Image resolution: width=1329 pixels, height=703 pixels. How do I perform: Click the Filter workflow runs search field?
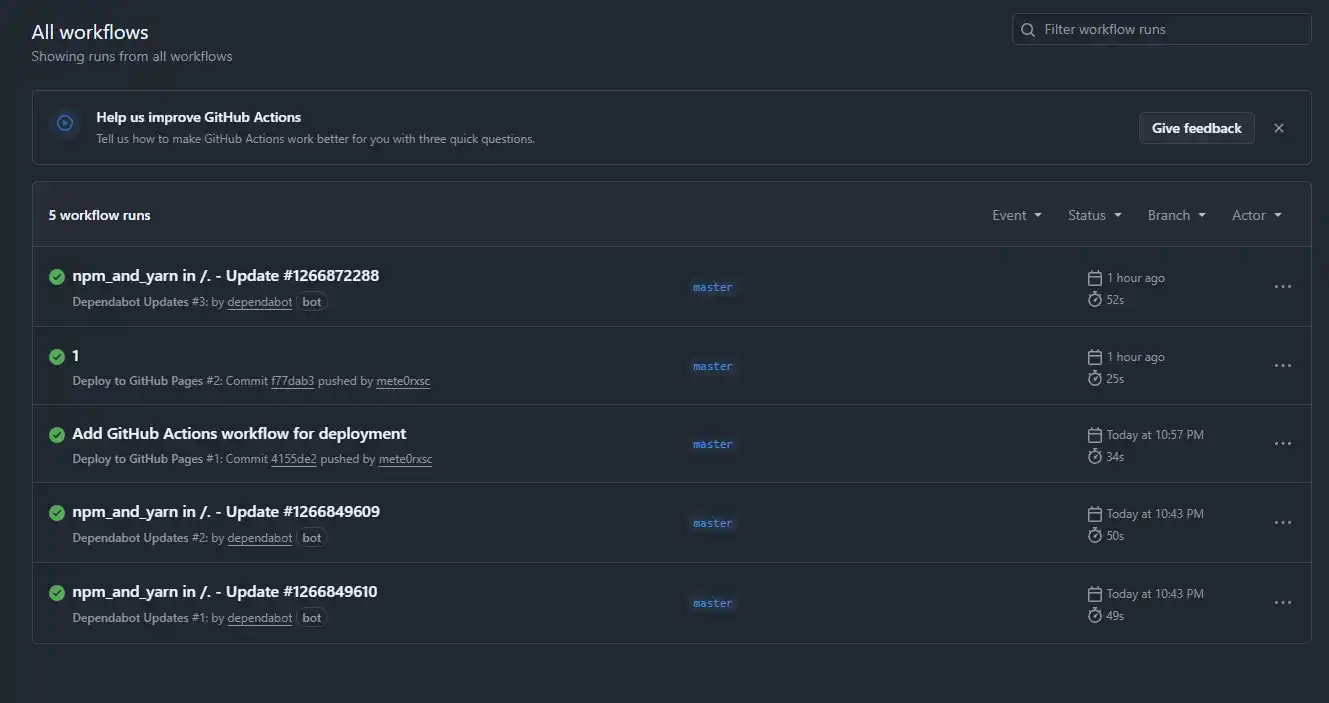[1170, 30]
